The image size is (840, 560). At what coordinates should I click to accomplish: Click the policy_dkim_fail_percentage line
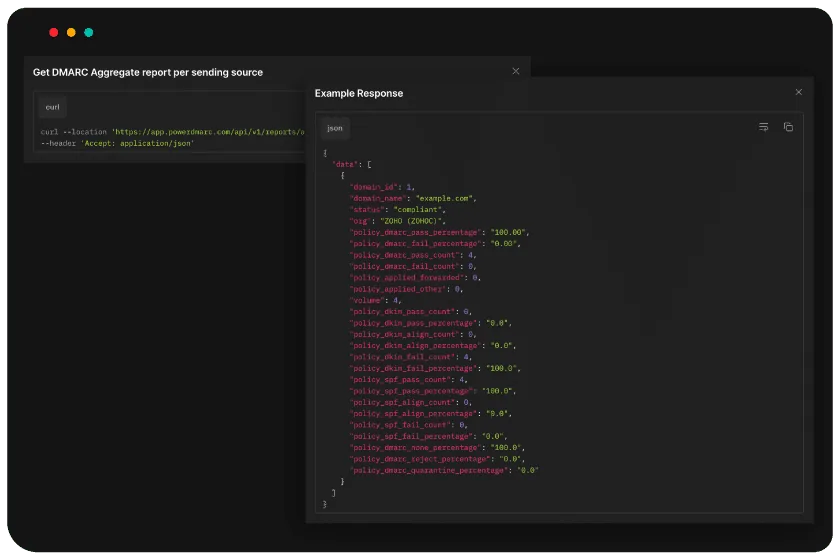[435, 368]
